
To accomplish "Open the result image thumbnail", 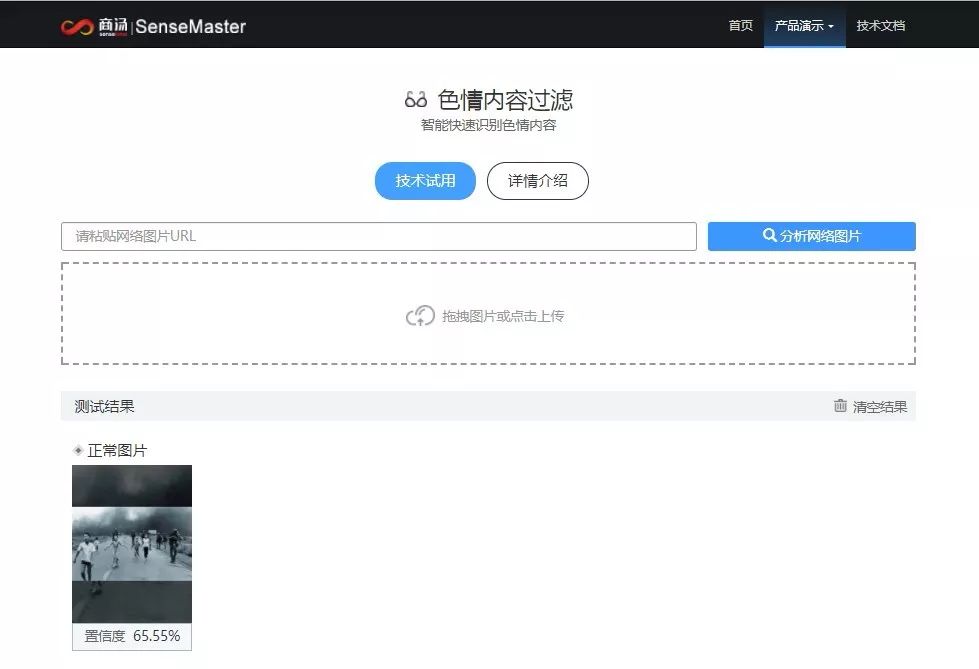I will coord(132,543).
